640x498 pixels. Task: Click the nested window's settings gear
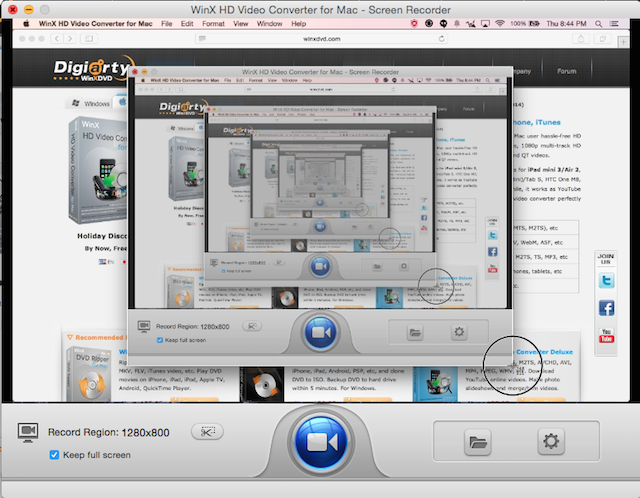459,331
